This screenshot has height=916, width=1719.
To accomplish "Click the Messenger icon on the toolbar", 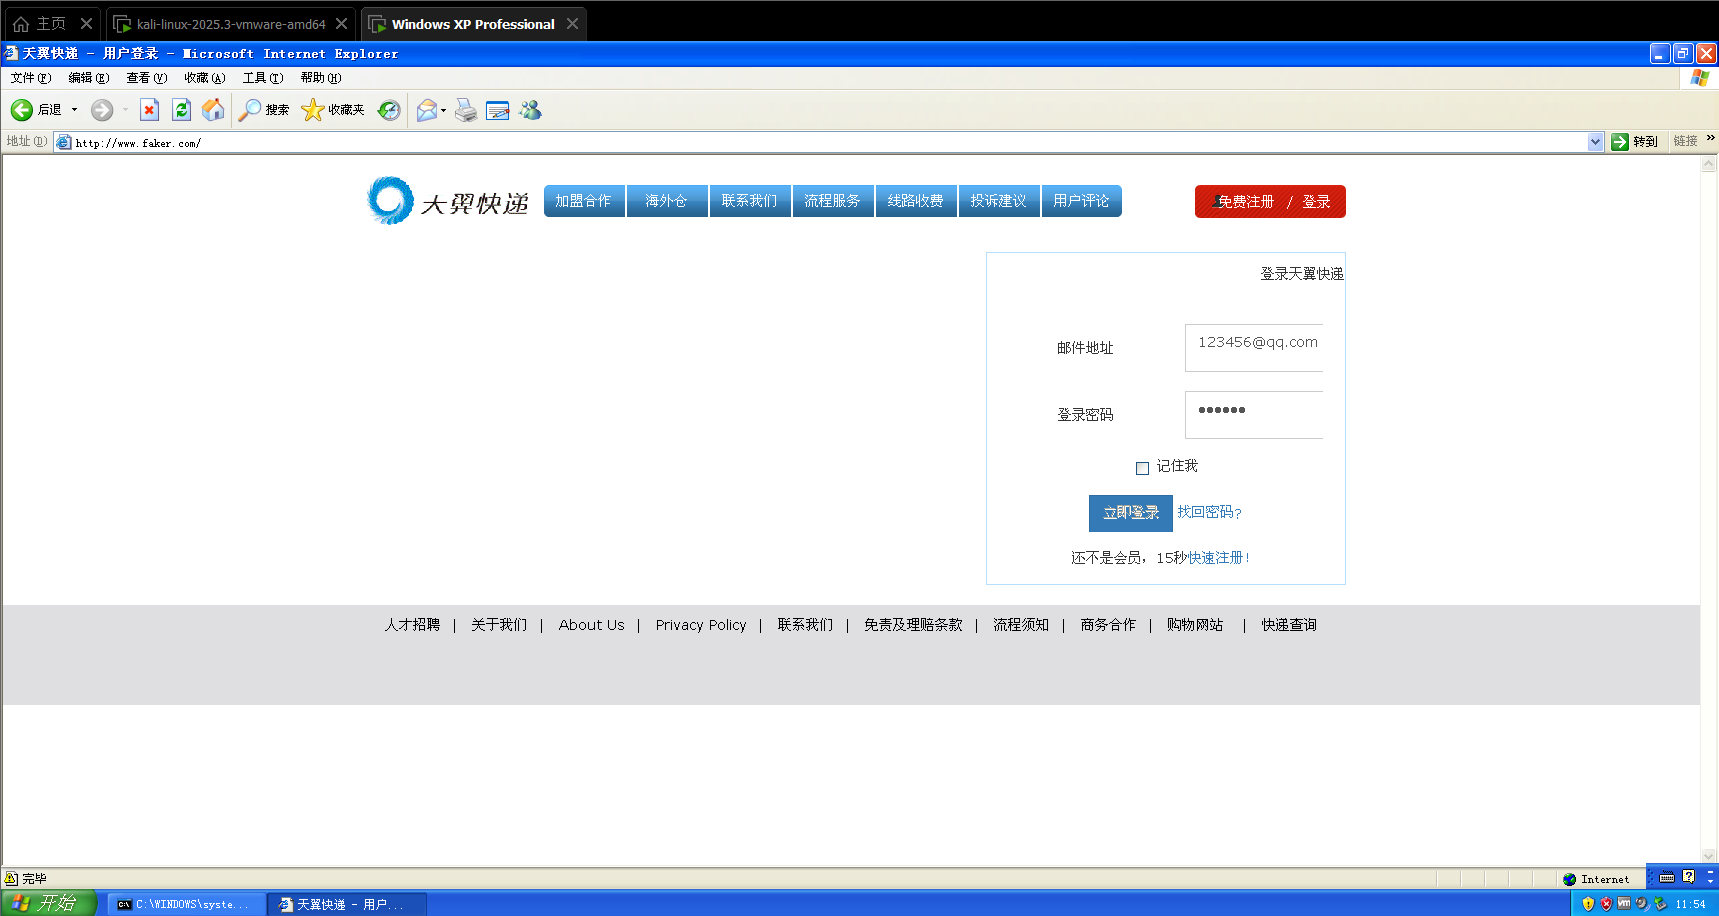I will point(530,110).
